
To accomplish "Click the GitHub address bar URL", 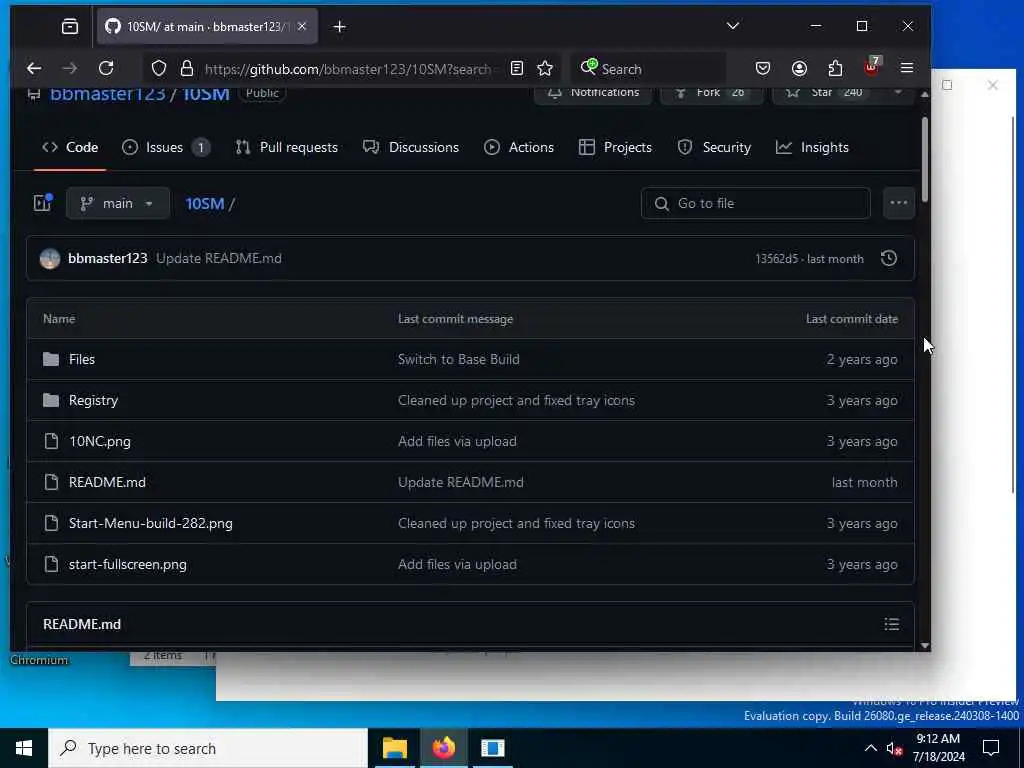I will 347,69.
